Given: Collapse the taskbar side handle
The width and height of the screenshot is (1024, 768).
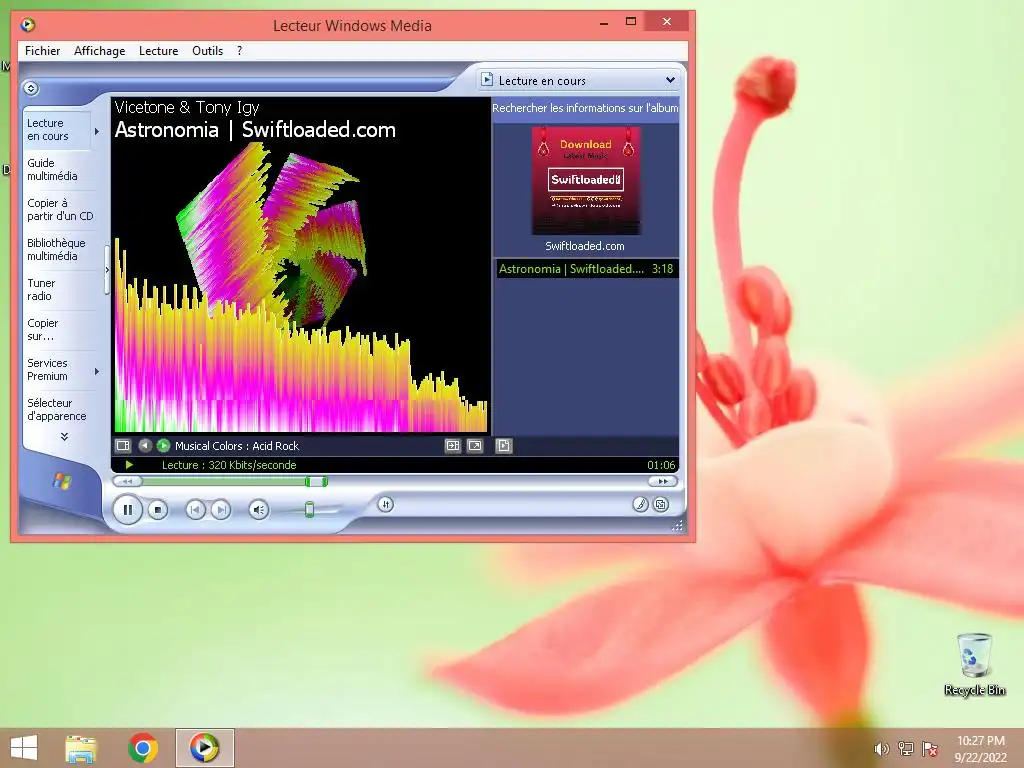Looking at the screenshot, I should (107, 270).
